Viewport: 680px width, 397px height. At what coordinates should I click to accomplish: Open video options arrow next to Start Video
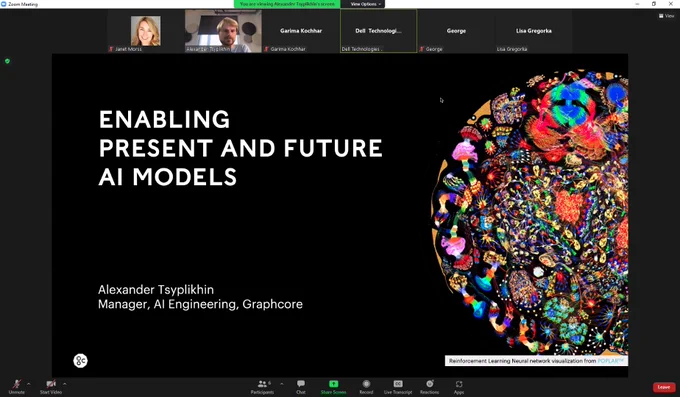coord(65,384)
